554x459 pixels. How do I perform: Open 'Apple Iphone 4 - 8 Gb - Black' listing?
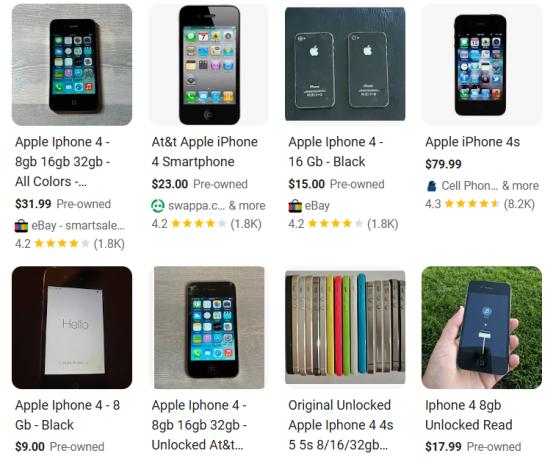(x=67, y=415)
